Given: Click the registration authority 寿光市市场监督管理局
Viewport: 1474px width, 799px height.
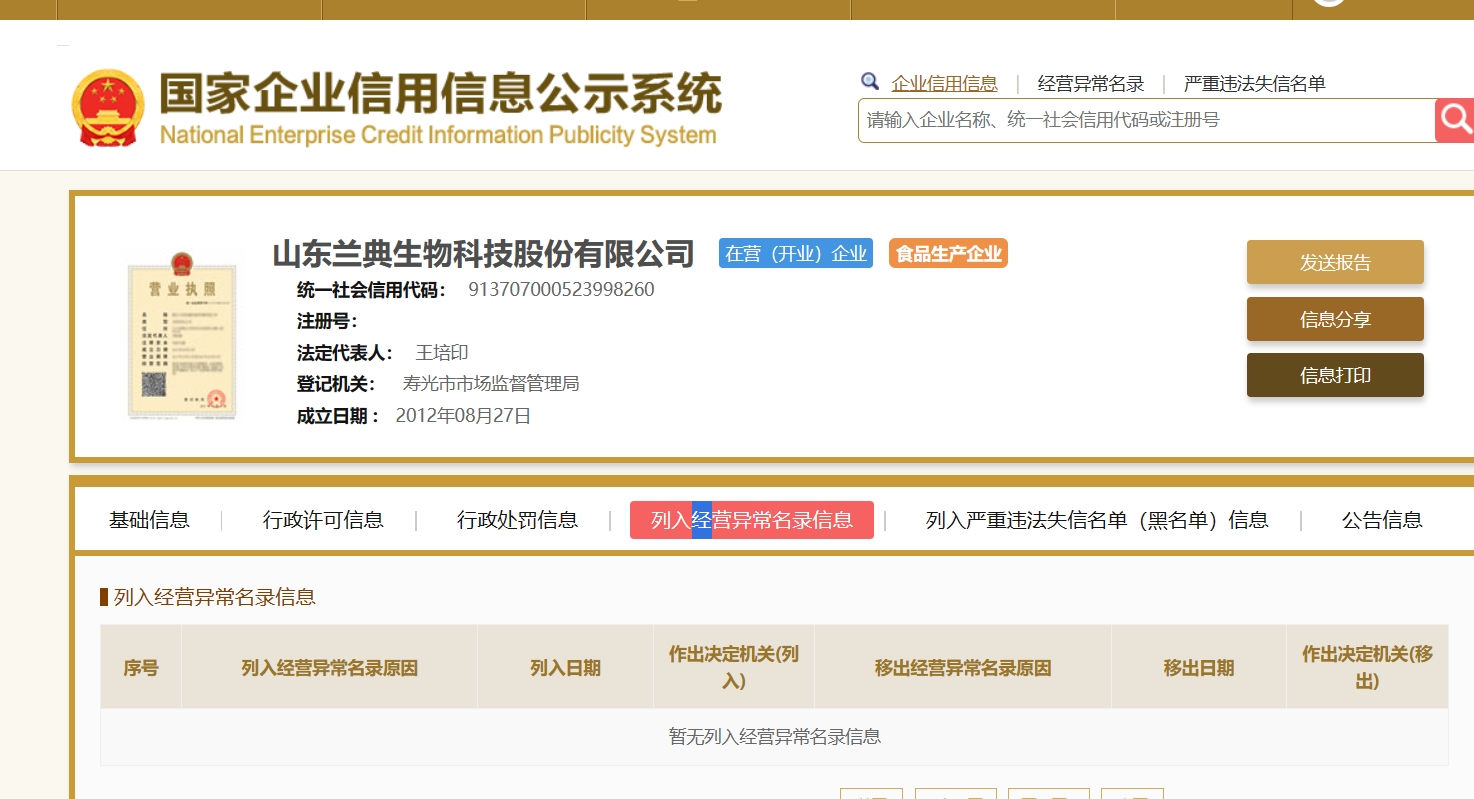Looking at the screenshot, I should pos(491,384).
